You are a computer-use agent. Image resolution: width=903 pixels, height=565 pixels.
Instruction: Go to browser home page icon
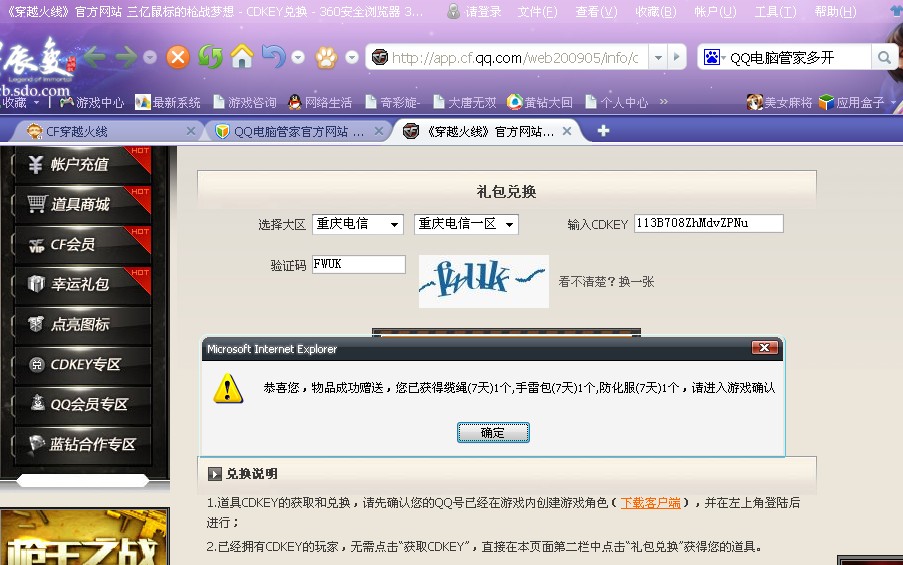(242, 56)
